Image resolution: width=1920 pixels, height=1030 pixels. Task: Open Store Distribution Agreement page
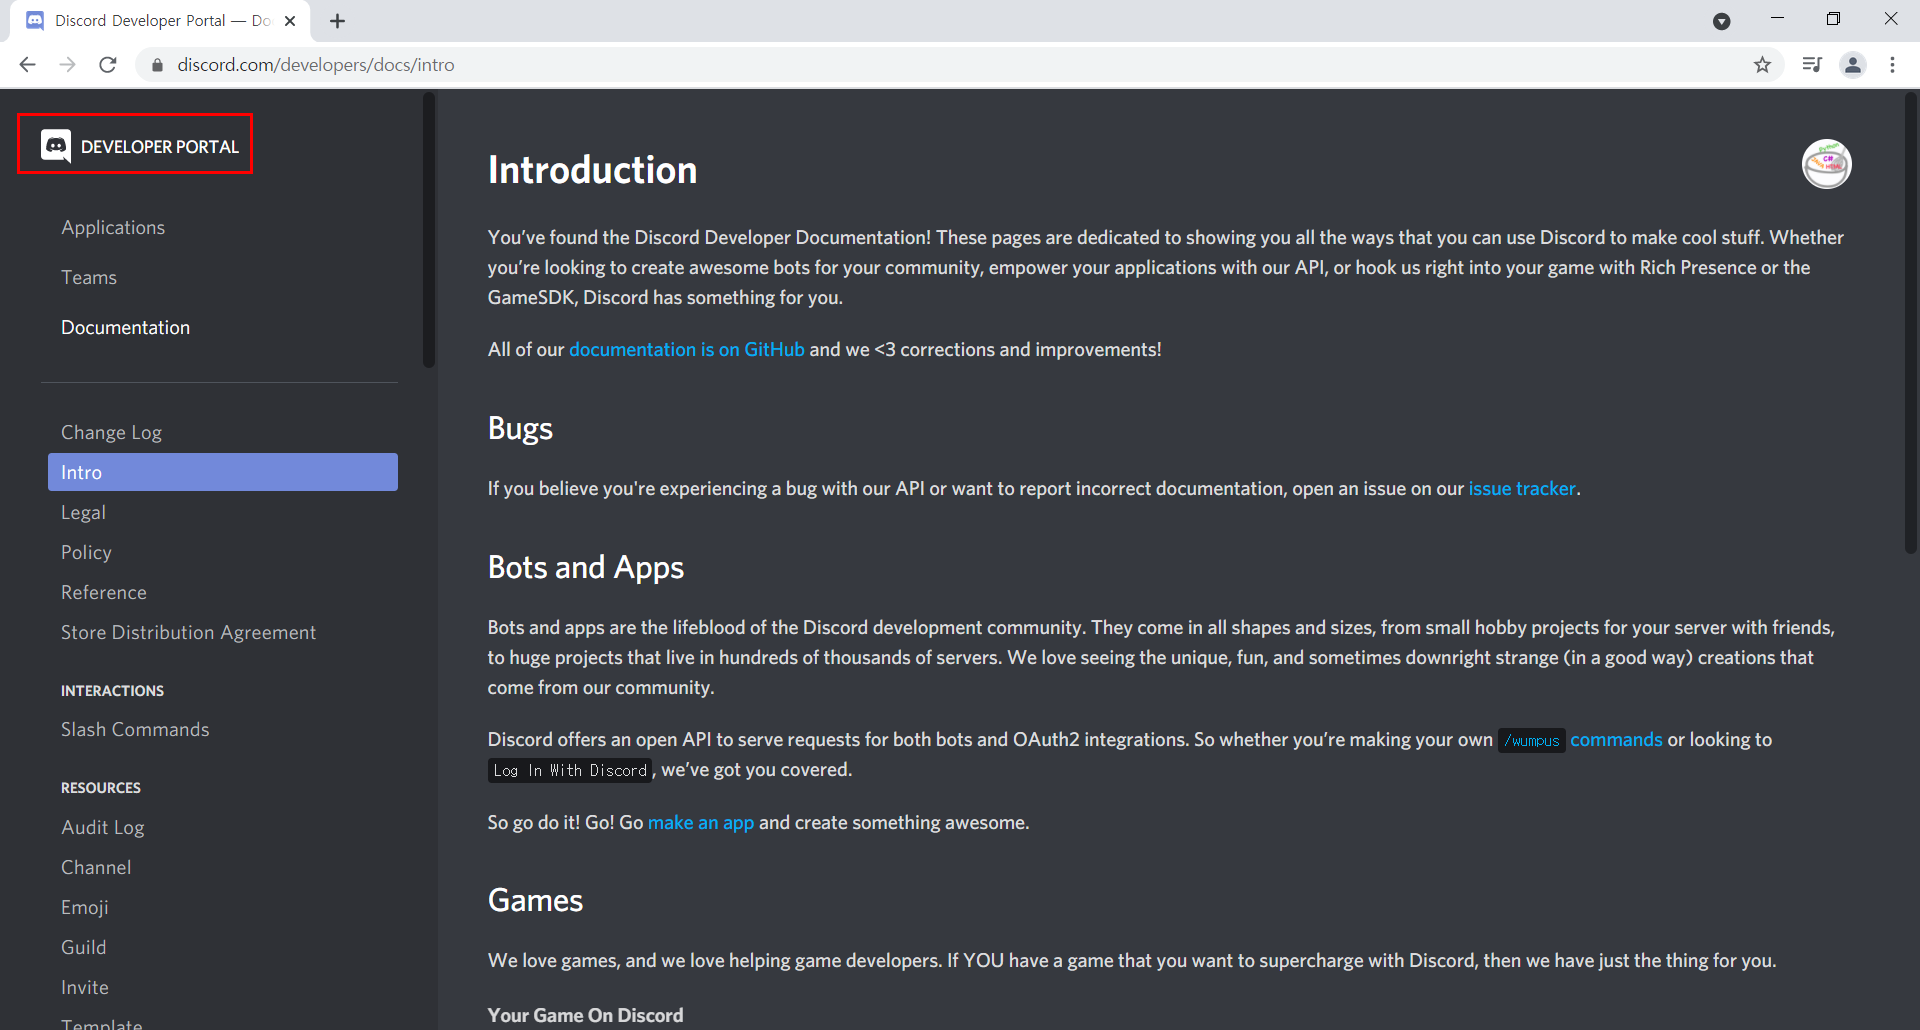pos(188,633)
